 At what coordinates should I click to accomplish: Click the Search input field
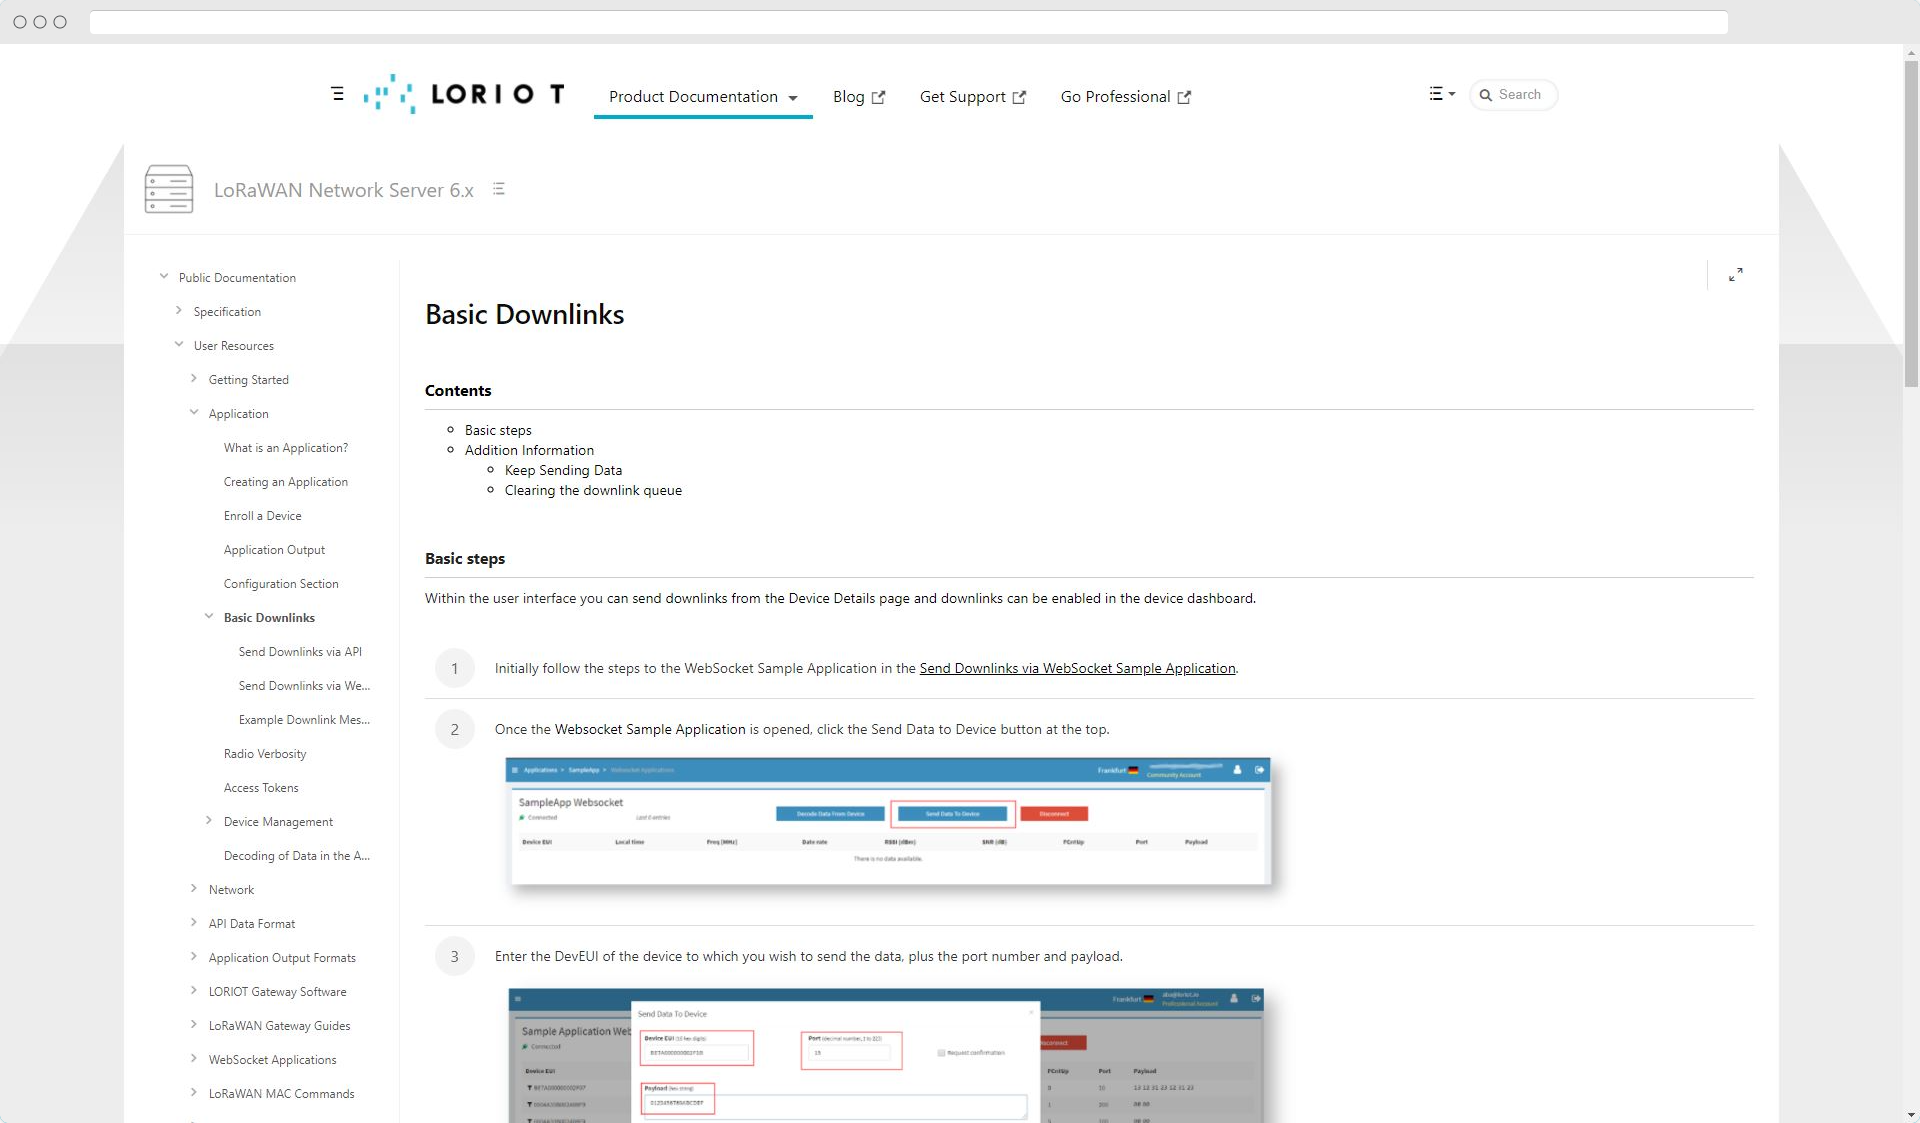[1514, 95]
